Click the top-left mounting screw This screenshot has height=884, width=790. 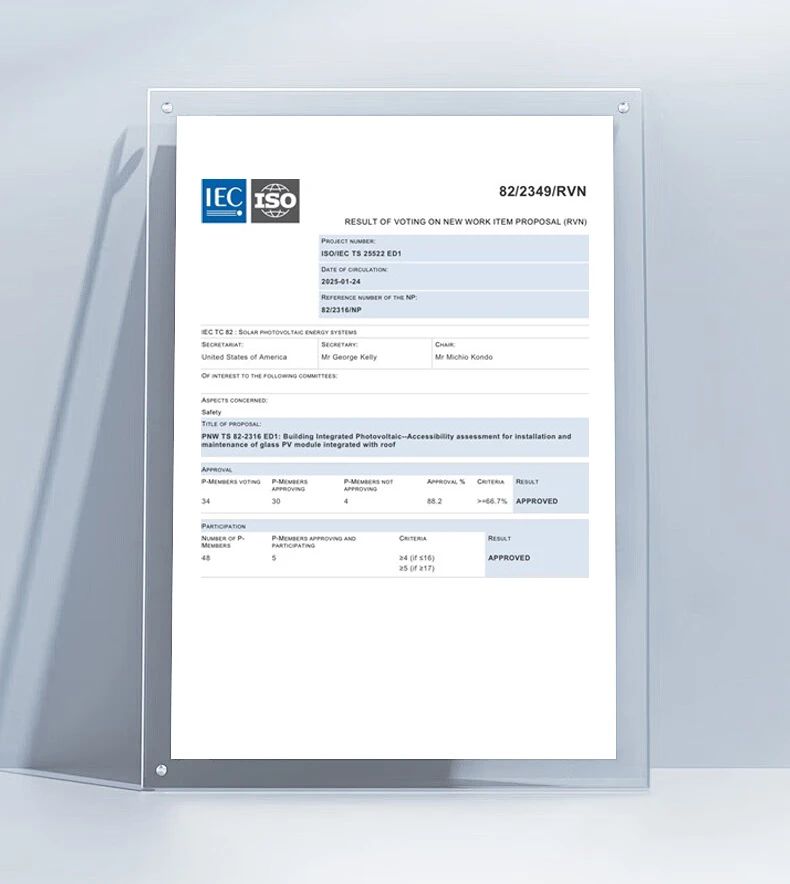pyautogui.click(x=167, y=107)
